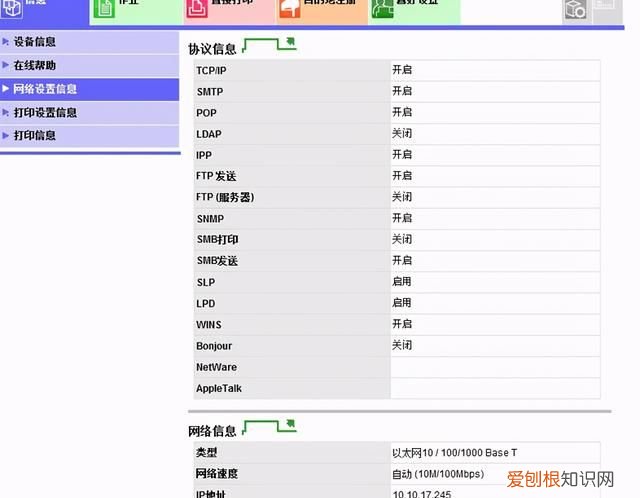Select the NetWare protocol label

tap(216, 367)
